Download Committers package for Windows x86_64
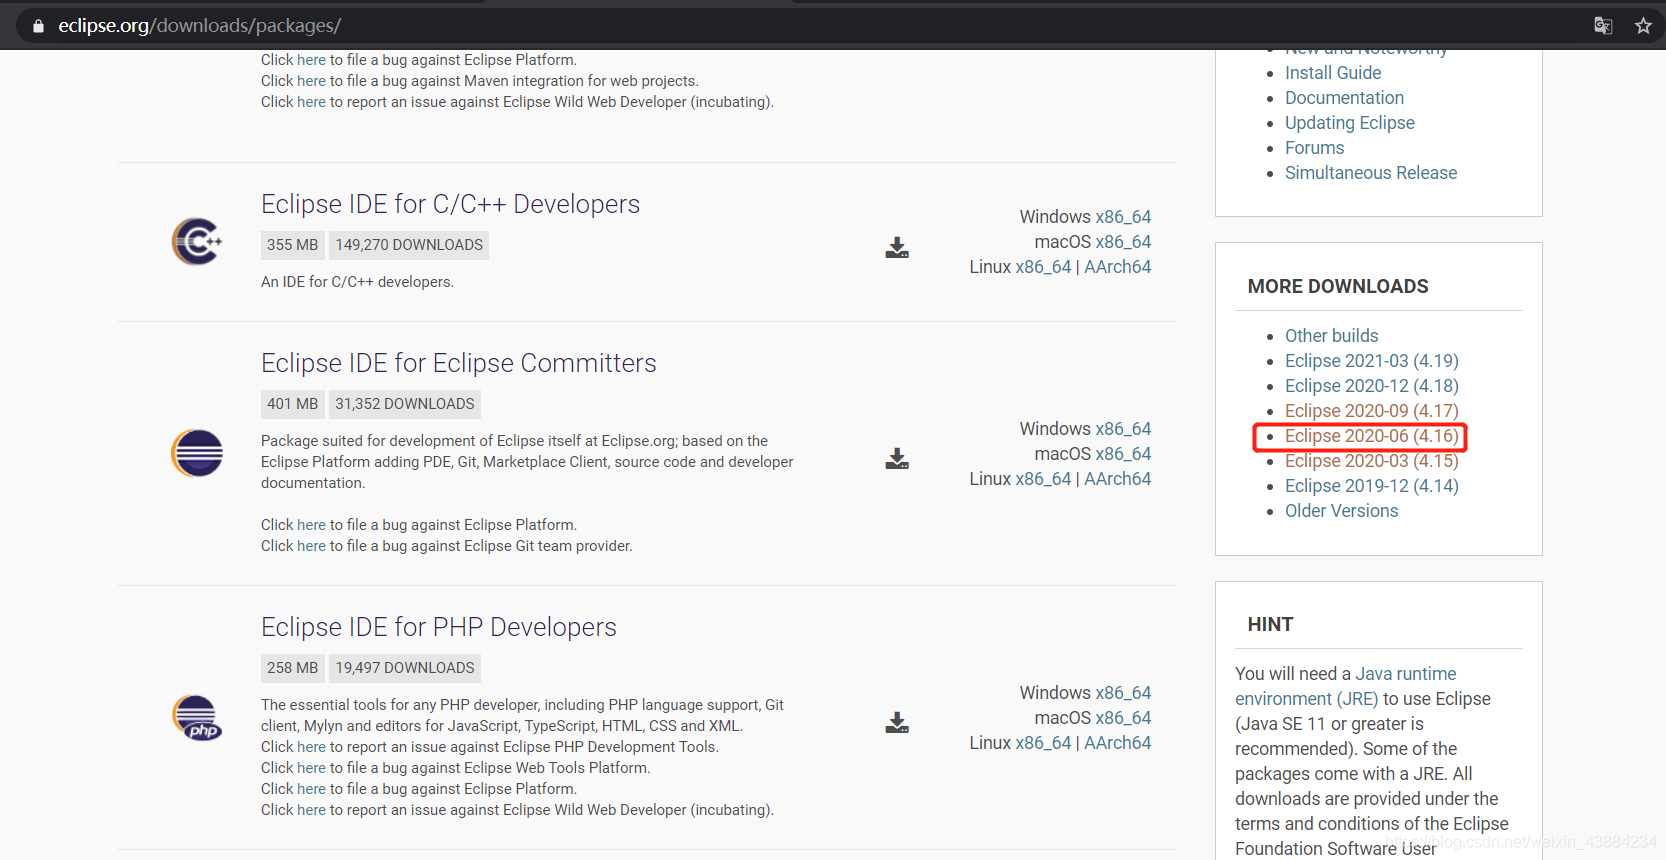Screen dimensions: 1666x860 1123,429
